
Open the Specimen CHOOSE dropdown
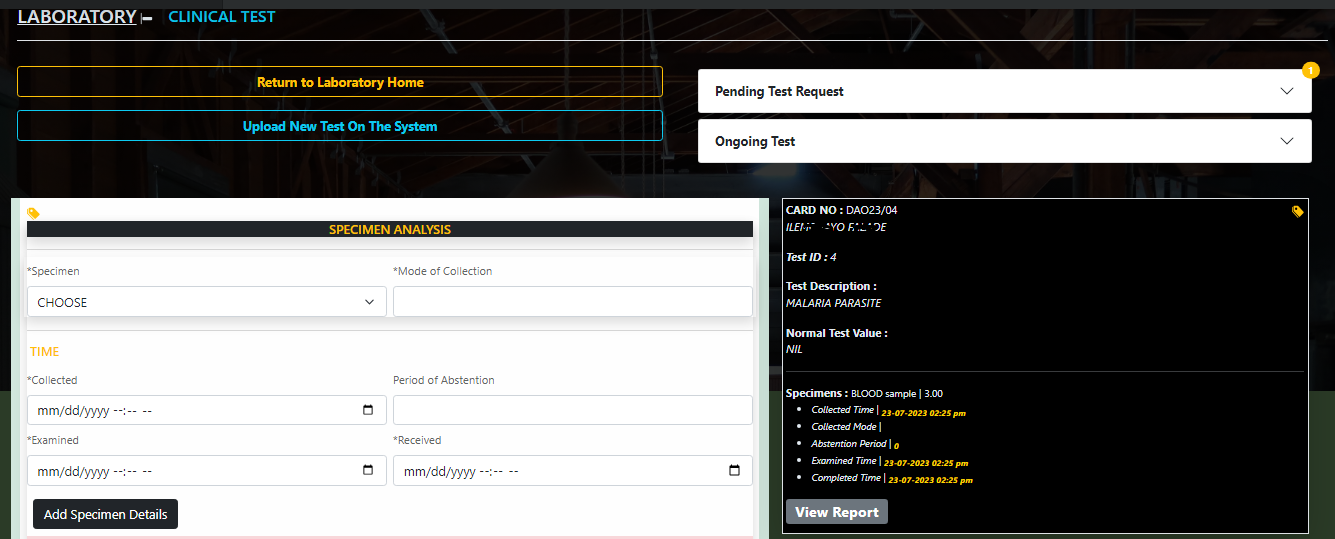click(x=207, y=302)
